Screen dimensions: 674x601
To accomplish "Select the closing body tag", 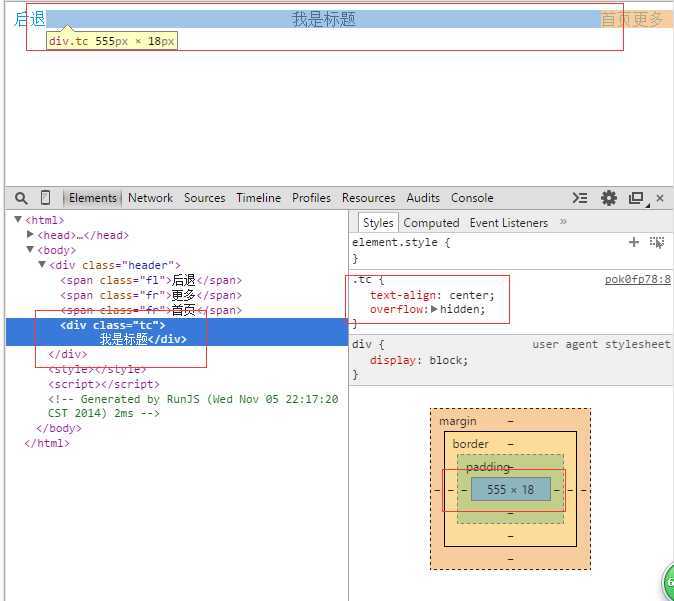I will tap(59, 428).
